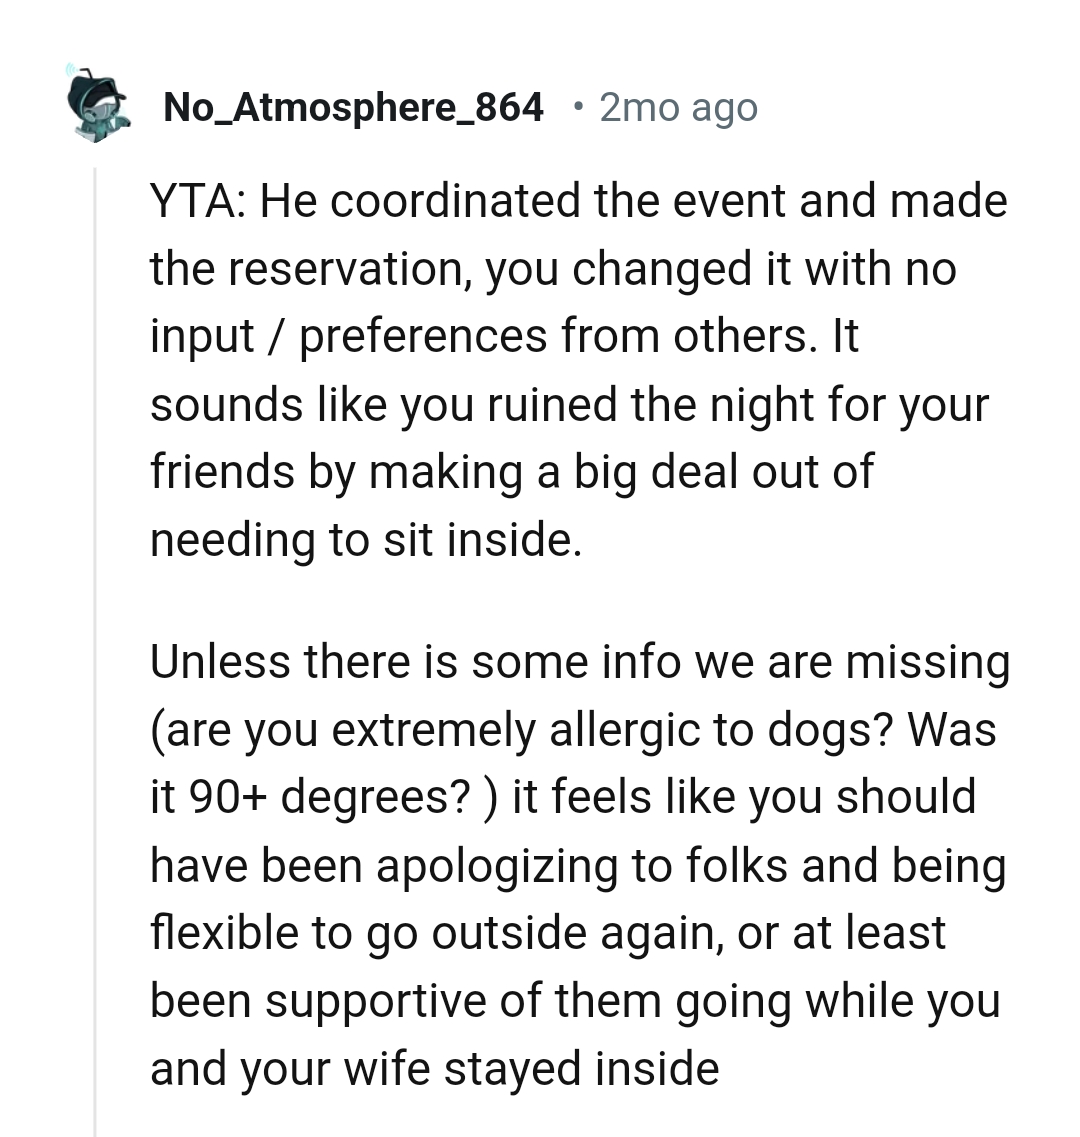Screen dimensions: 1080x1137
Task: Click the line "sounds like you ruined the night"
Action: tap(482, 405)
